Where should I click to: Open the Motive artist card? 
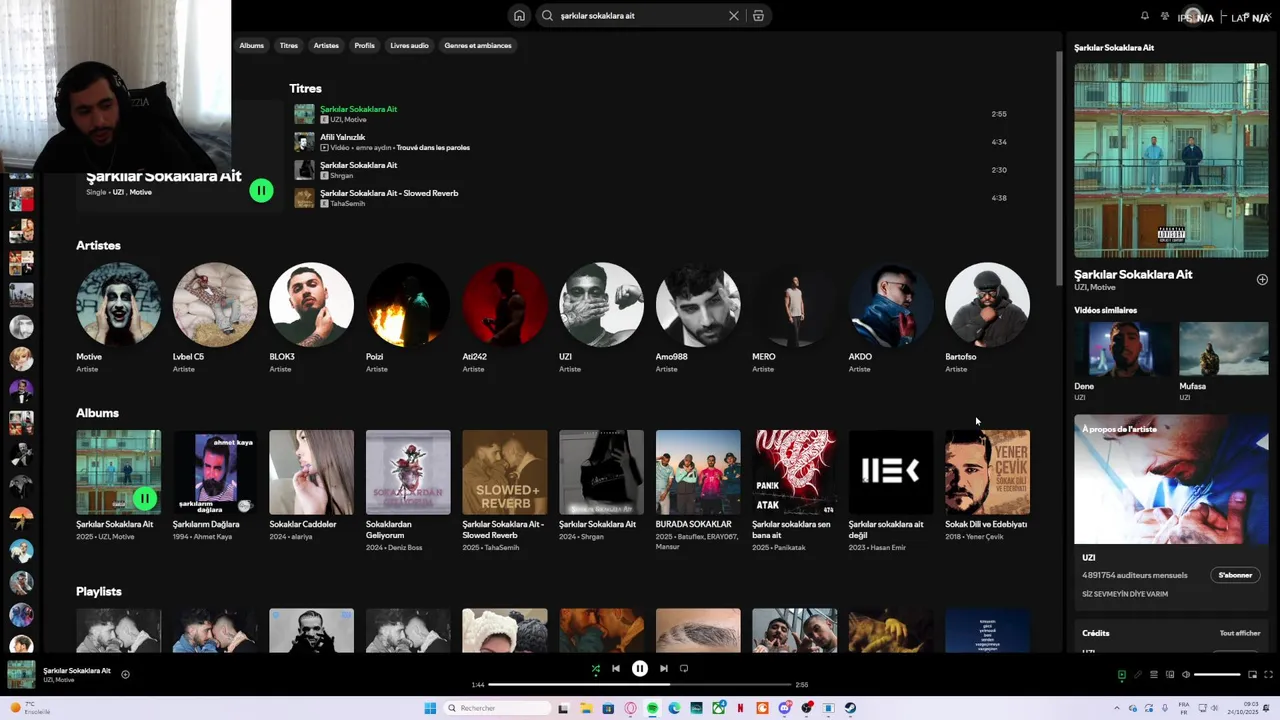(x=118, y=318)
